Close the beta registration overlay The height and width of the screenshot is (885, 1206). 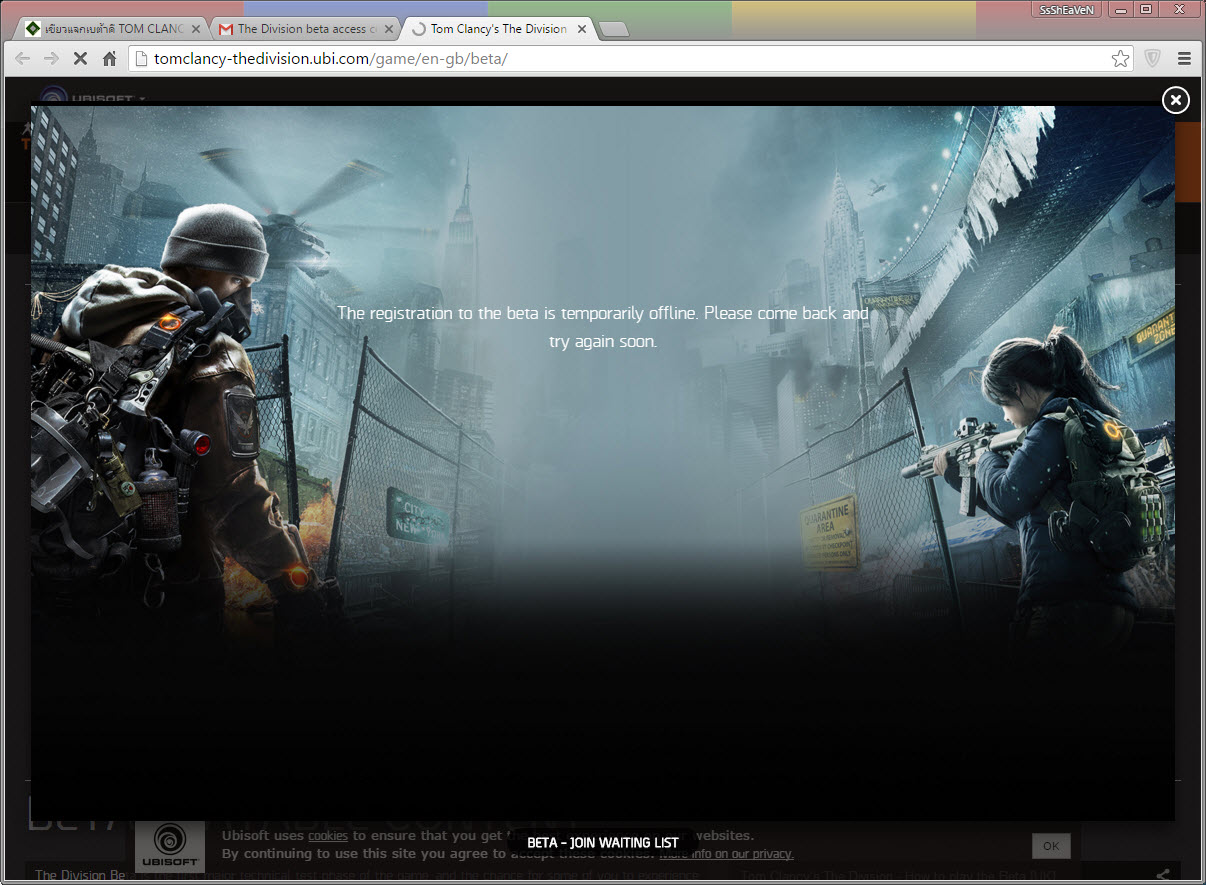(x=1176, y=100)
